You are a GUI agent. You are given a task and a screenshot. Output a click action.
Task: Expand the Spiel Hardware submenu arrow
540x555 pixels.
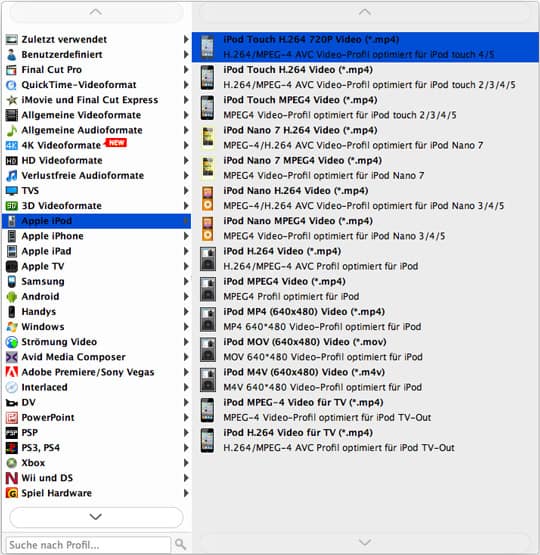186,493
